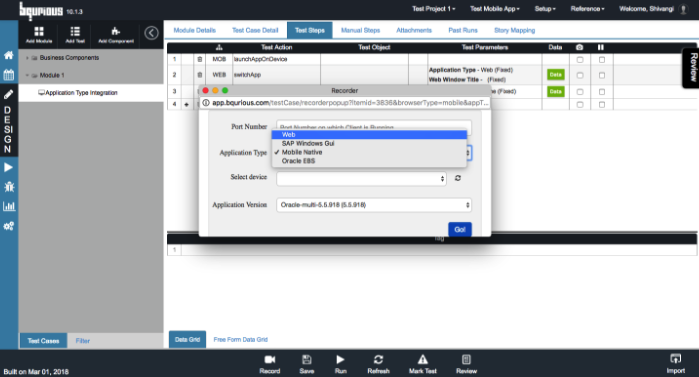Tick the screenshot checkbox for step 1

tap(580, 59)
